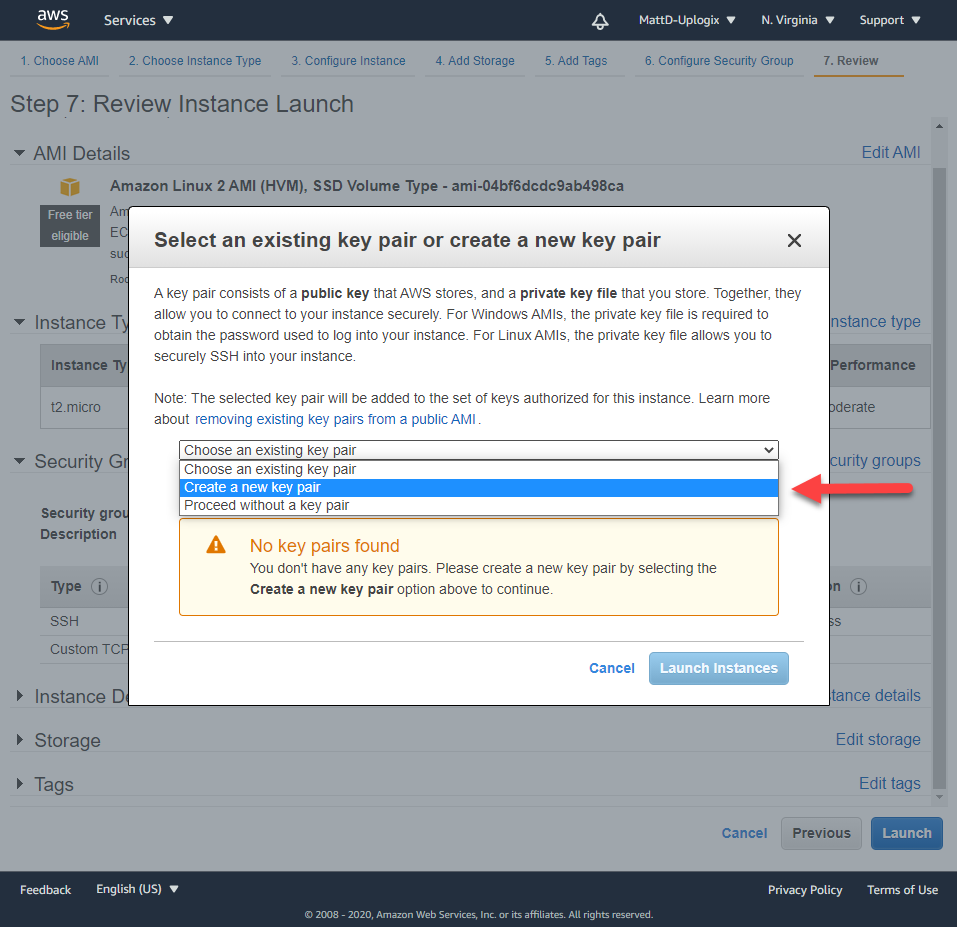Click the key pair combo box
This screenshot has width=957, height=927.
point(478,450)
